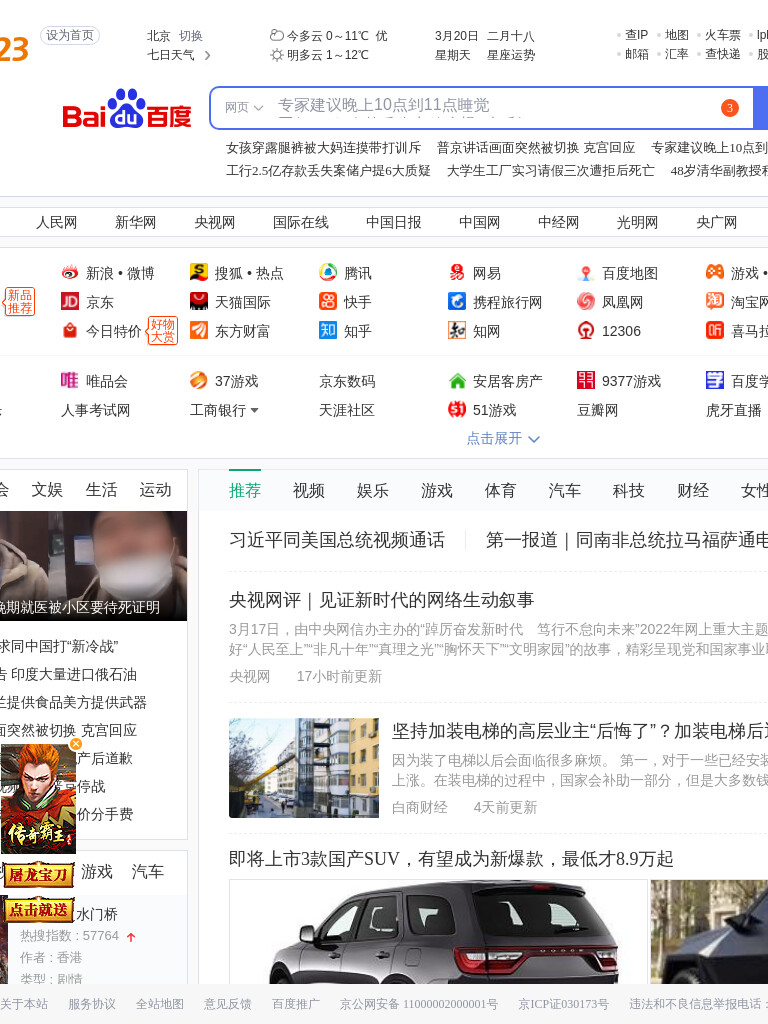Click the 37 Games icon
Image resolution: width=768 pixels, height=1024 pixels.
(199, 379)
